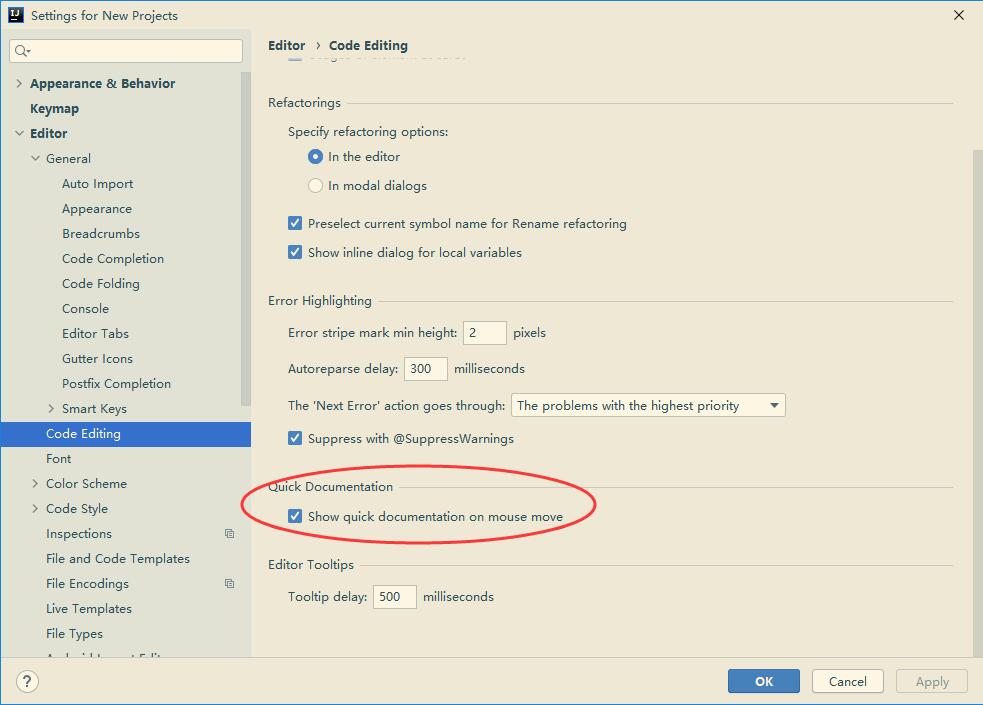This screenshot has height=705, width=983.
Task: Open the Keymap settings page
Action: (x=55, y=108)
